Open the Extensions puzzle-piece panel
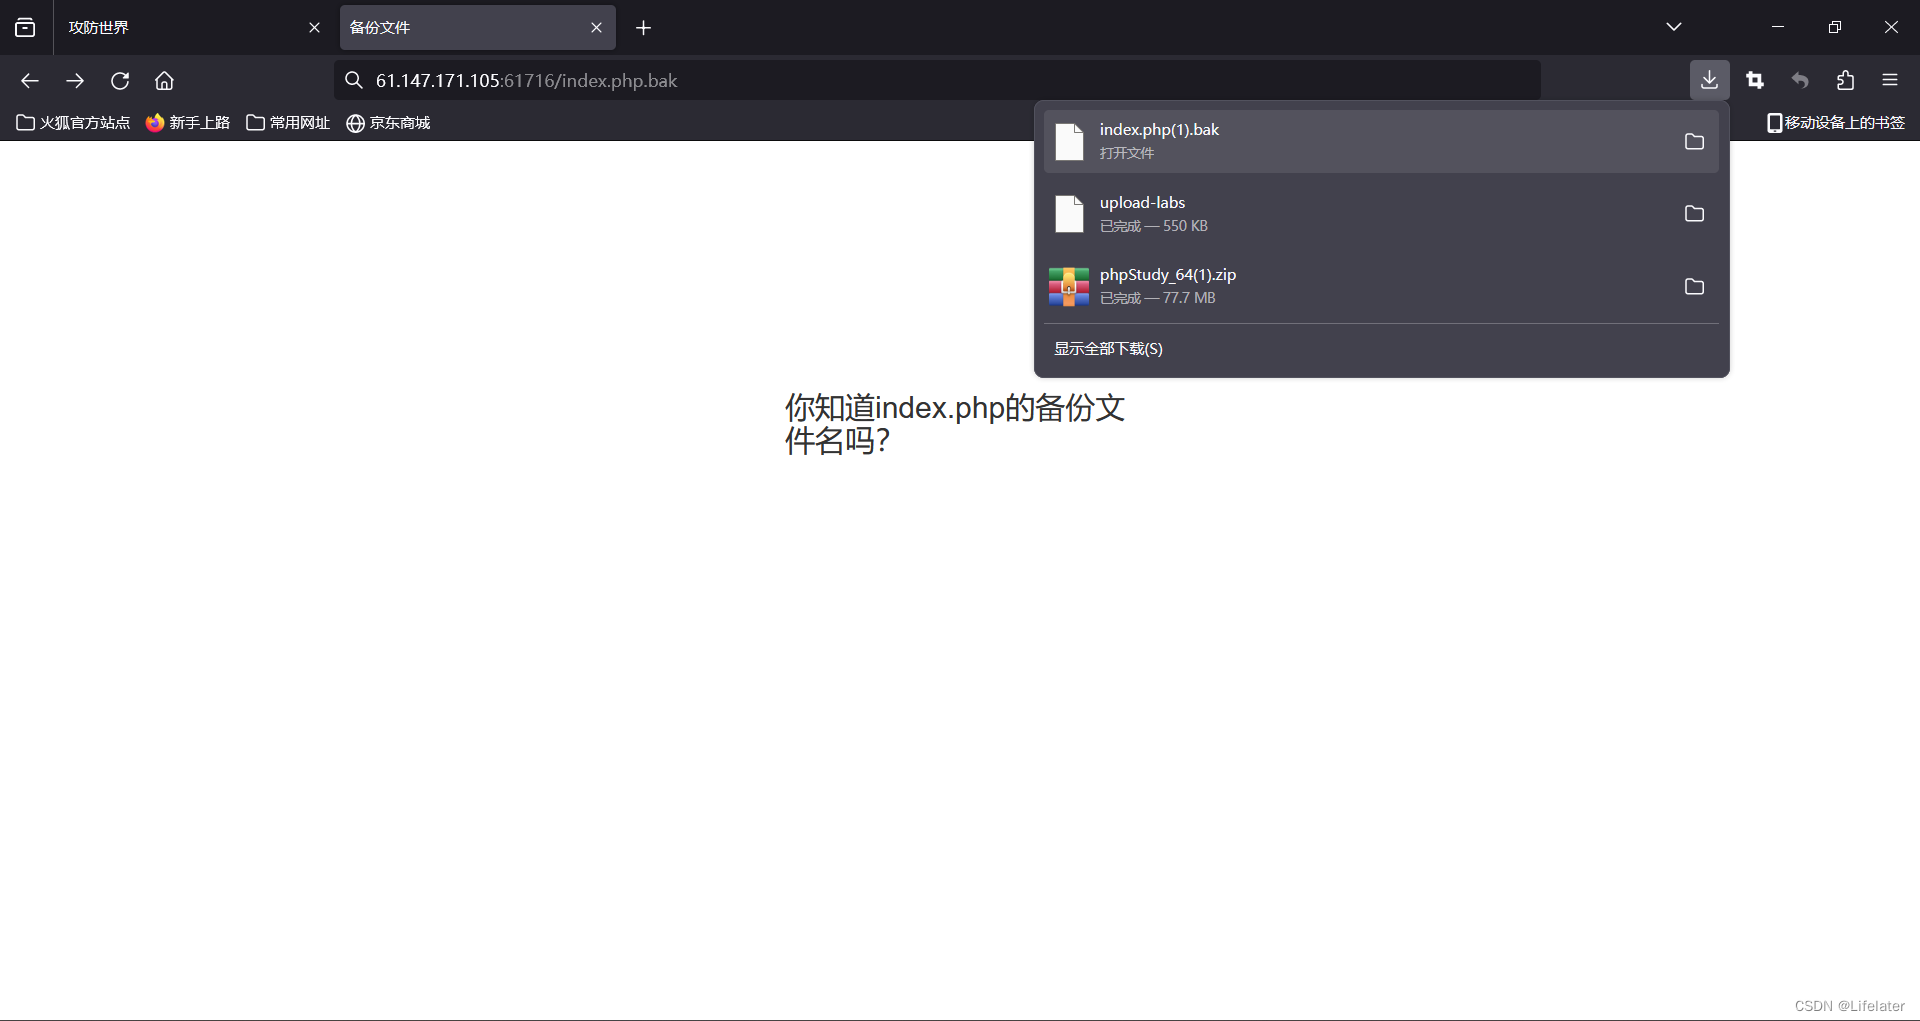The width and height of the screenshot is (1920, 1021). pyautogui.click(x=1845, y=80)
